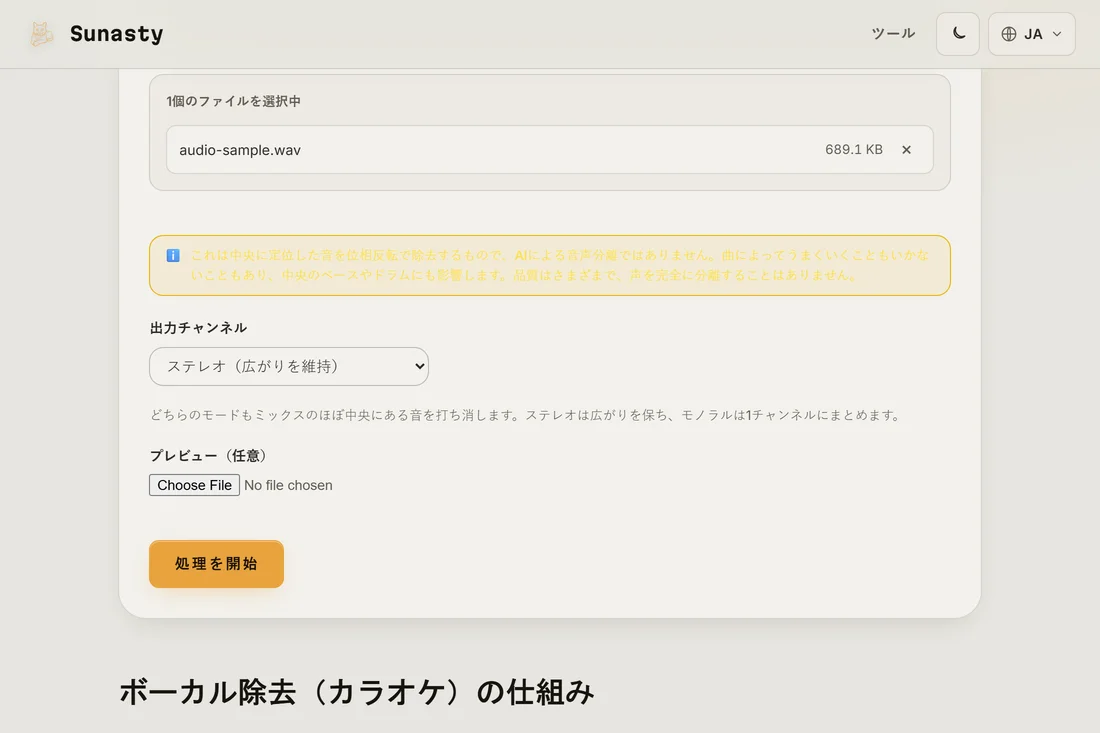The width and height of the screenshot is (1100, 733).
Task: Start processing with 処理を開始 button
Action: tap(216, 564)
